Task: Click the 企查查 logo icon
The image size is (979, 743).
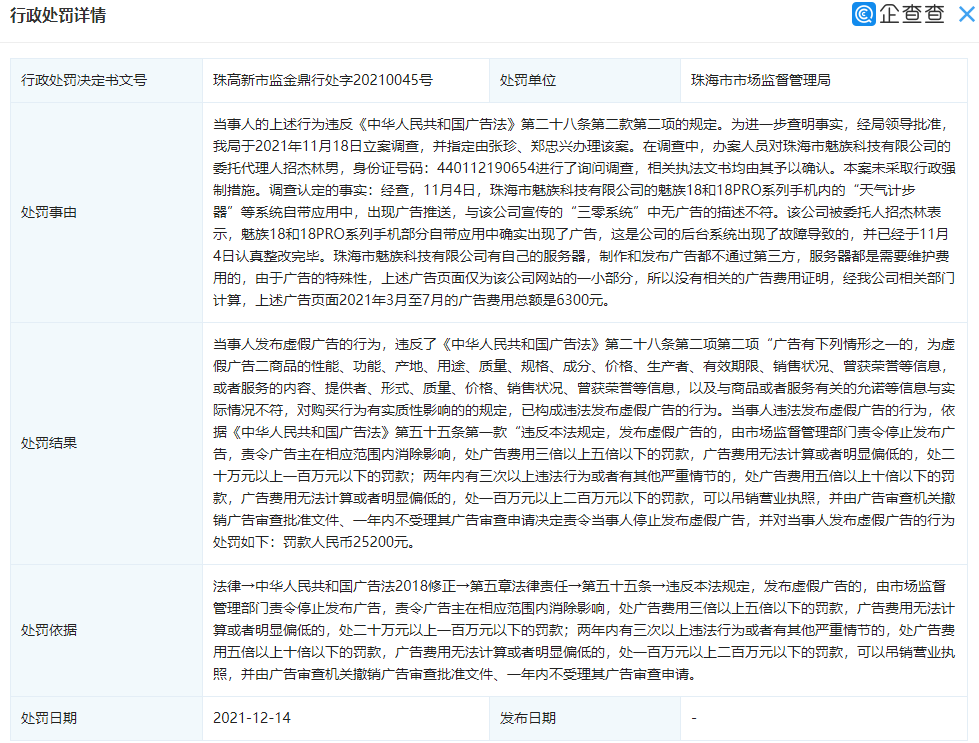Action: [863, 14]
